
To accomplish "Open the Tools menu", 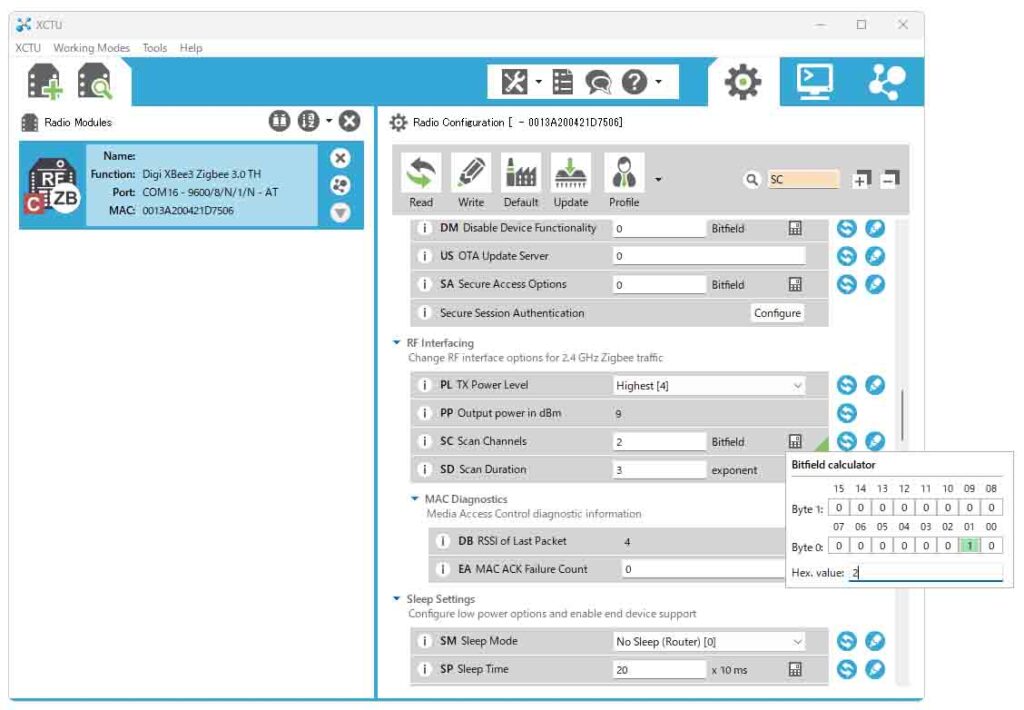I will click(x=154, y=48).
